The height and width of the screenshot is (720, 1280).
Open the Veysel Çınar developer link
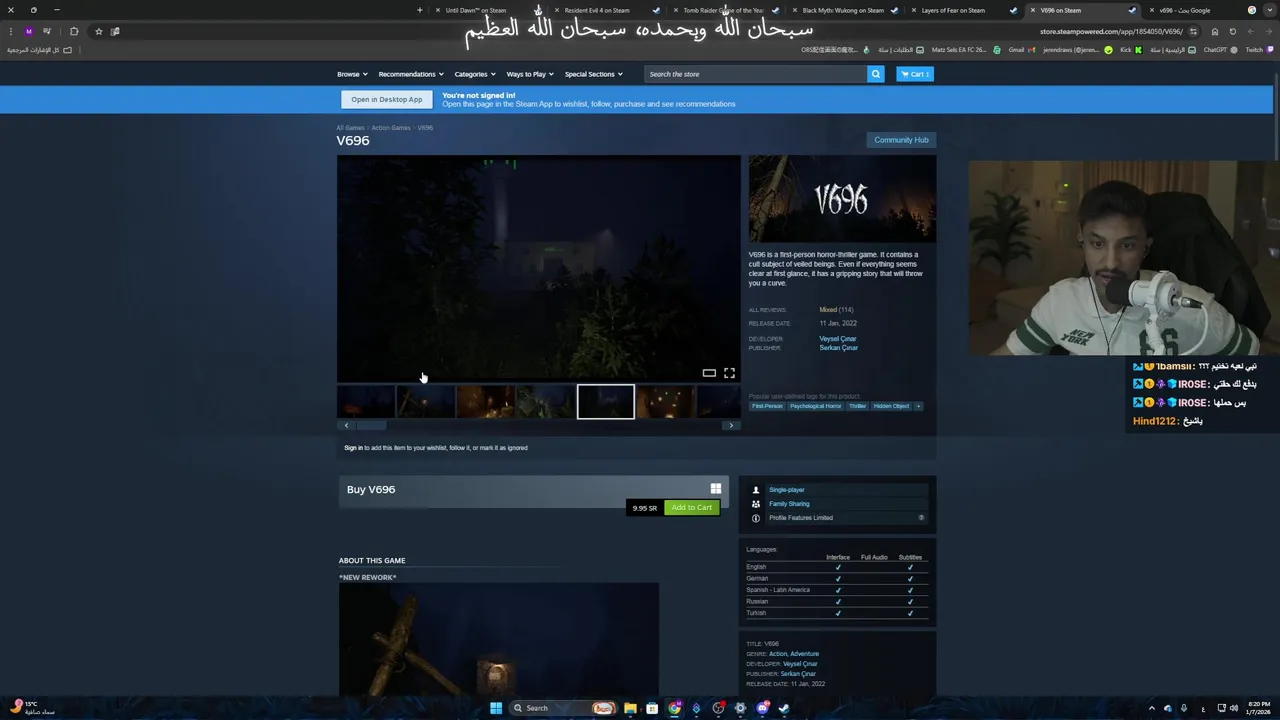coord(838,339)
